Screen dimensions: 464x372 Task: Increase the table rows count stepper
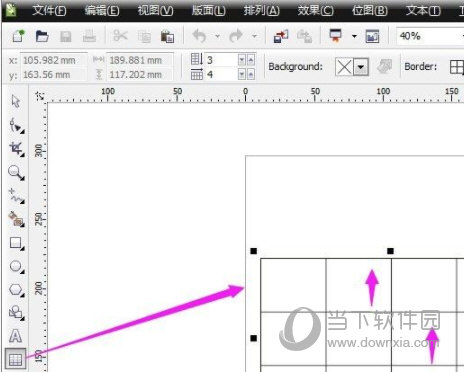coord(251,60)
